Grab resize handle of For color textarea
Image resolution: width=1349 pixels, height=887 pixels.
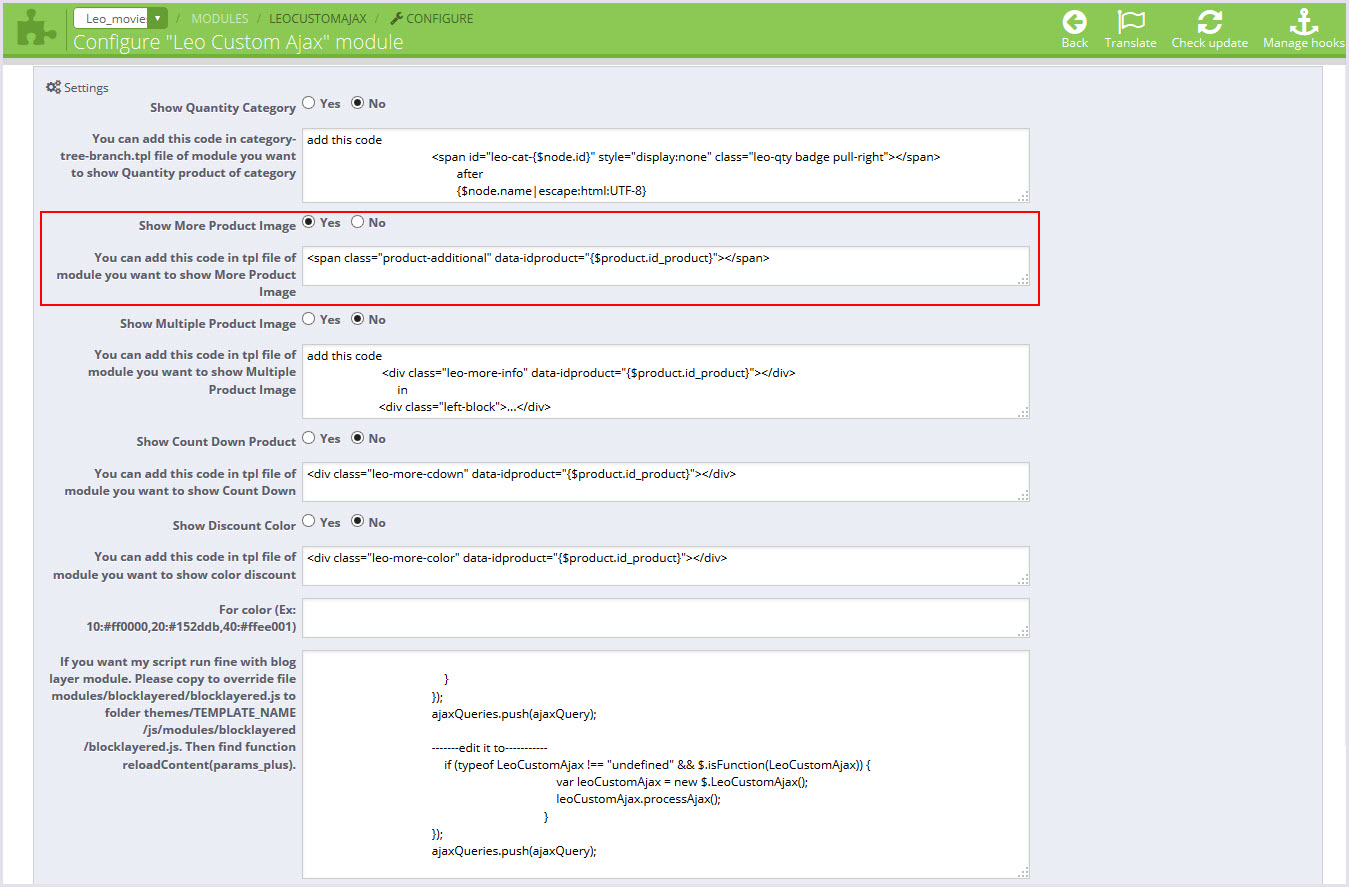(x=1023, y=632)
